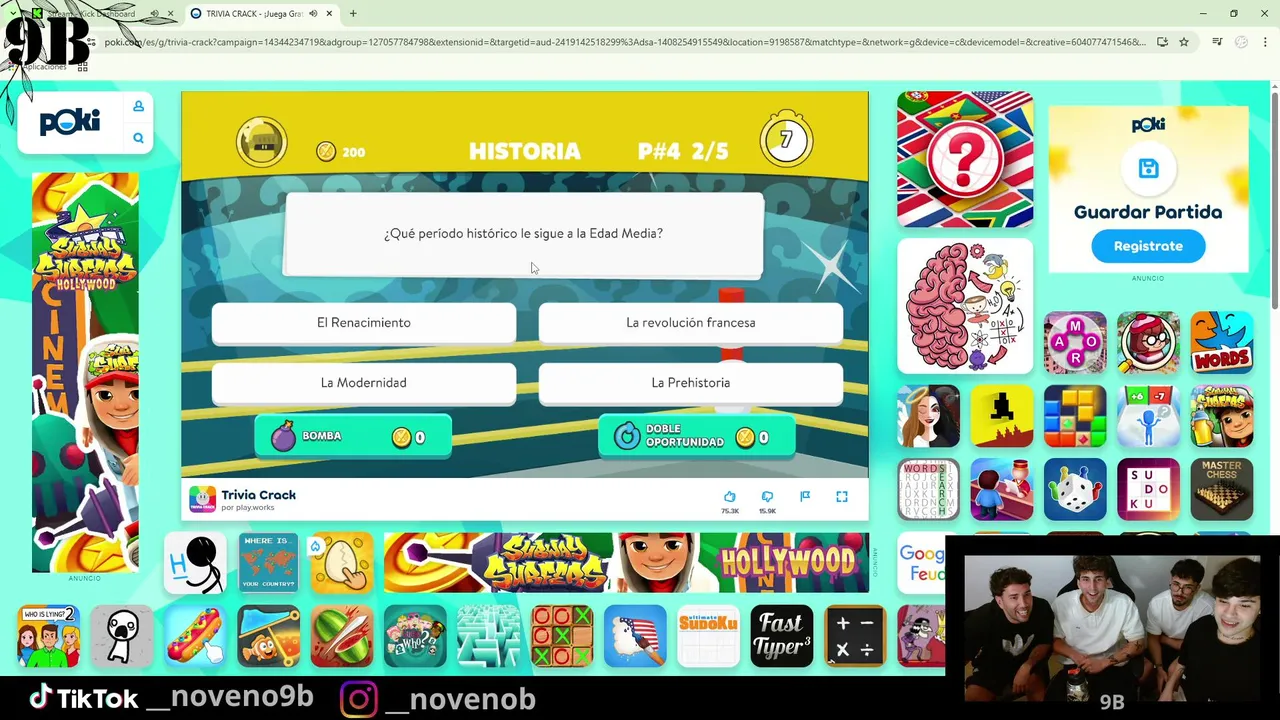Click the Trivia Crack title below the game
The width and height of the screenshot is (1280, 720).
(x=259, y=495)
